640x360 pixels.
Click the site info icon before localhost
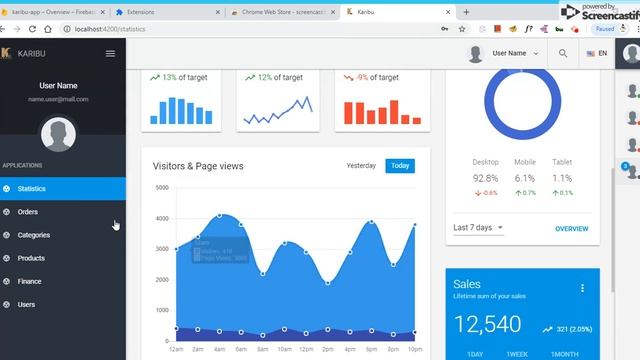click(x=67, y=29)
